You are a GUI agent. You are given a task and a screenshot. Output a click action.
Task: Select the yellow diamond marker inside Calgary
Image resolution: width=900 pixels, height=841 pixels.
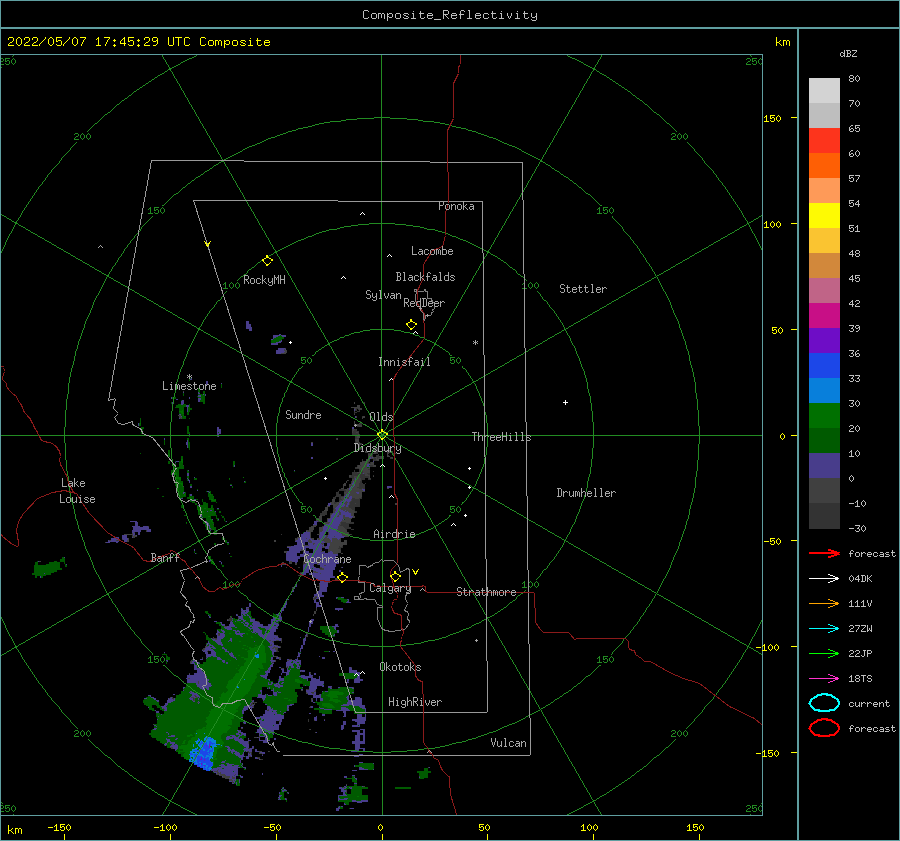click(395, 576)
